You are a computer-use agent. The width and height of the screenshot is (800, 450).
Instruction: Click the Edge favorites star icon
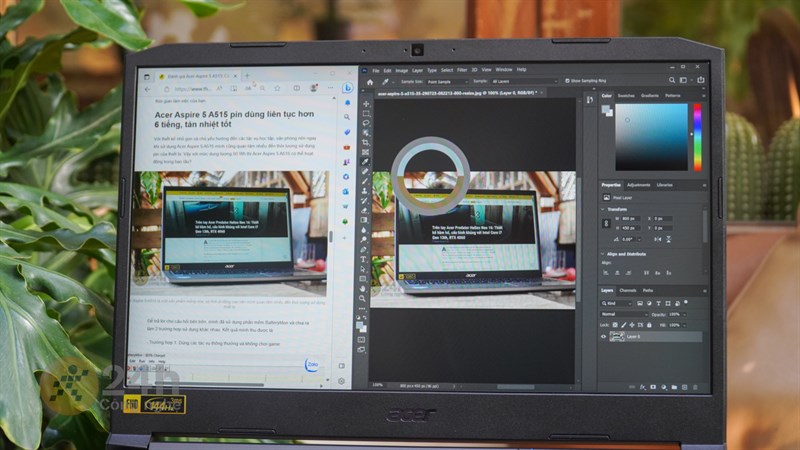[278, 88]
